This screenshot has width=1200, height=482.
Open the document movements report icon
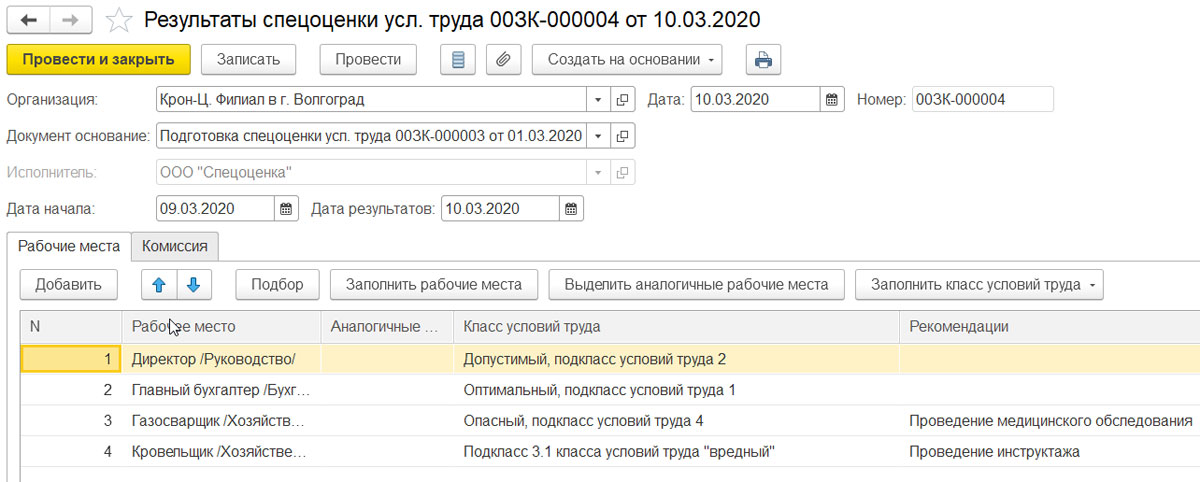[458, 59]
